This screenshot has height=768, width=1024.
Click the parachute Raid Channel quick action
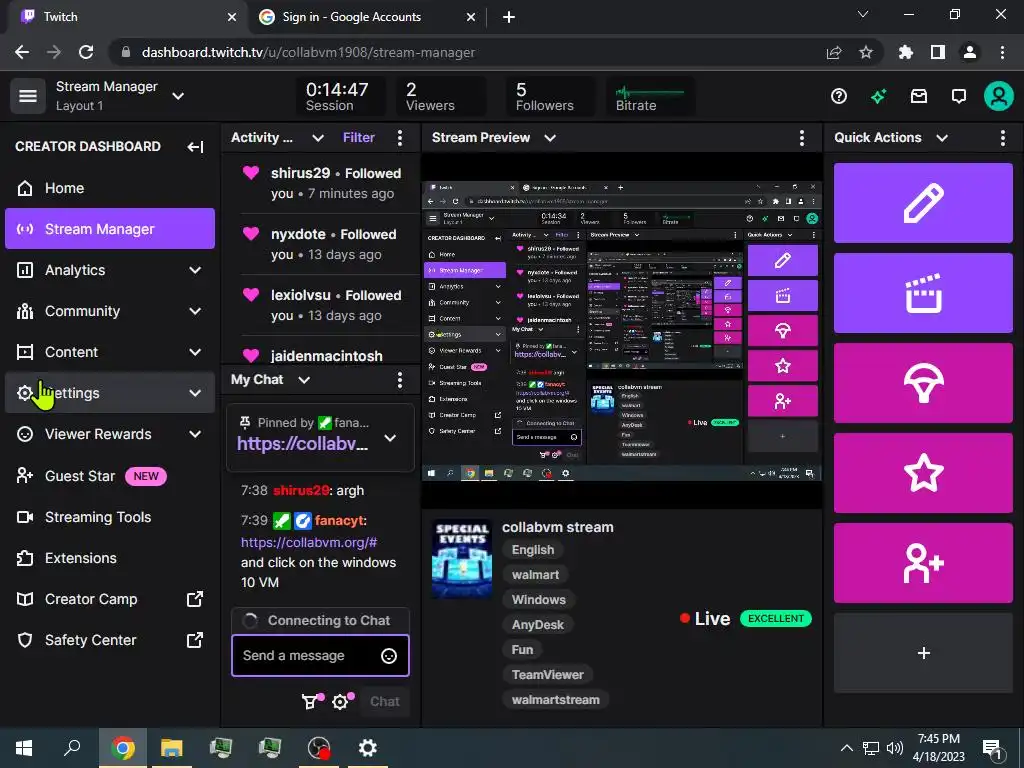point(923,383)
